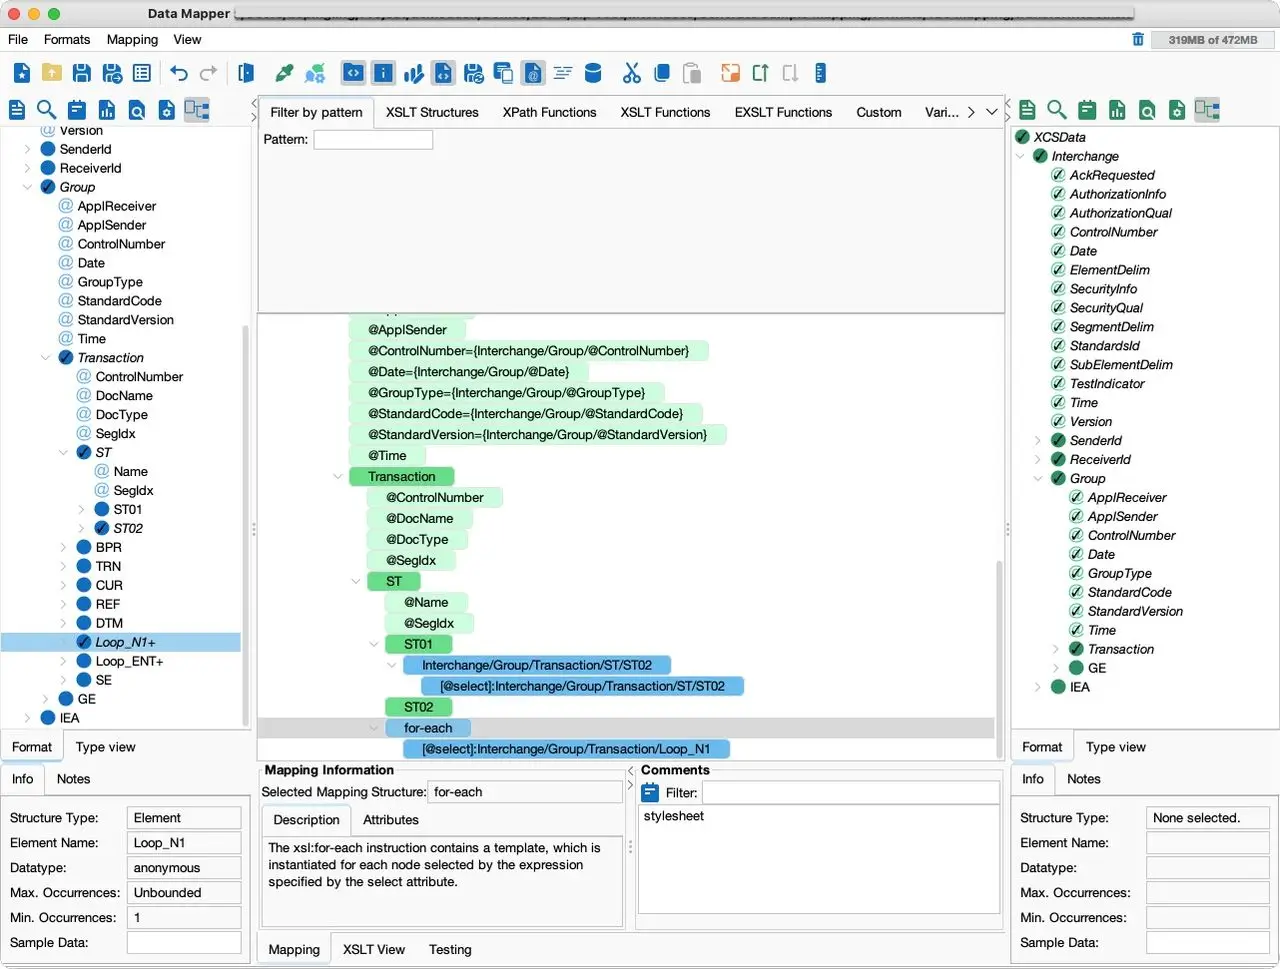The height and width of the screenshot is (969, 1280).
Task: Click the redo arrow icon
Action: pyautogui.click(x=209, y=73)
